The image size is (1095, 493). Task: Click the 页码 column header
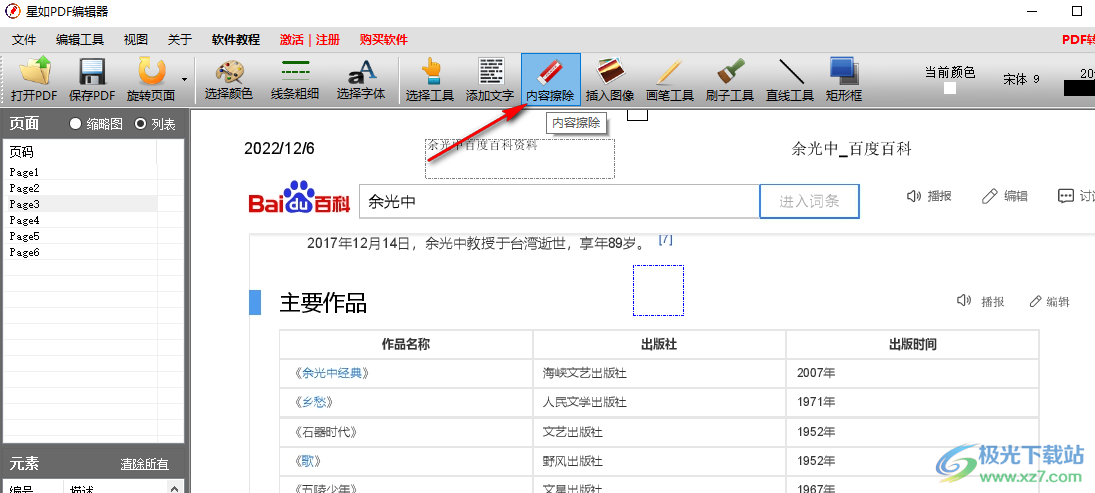coord(80,152)
